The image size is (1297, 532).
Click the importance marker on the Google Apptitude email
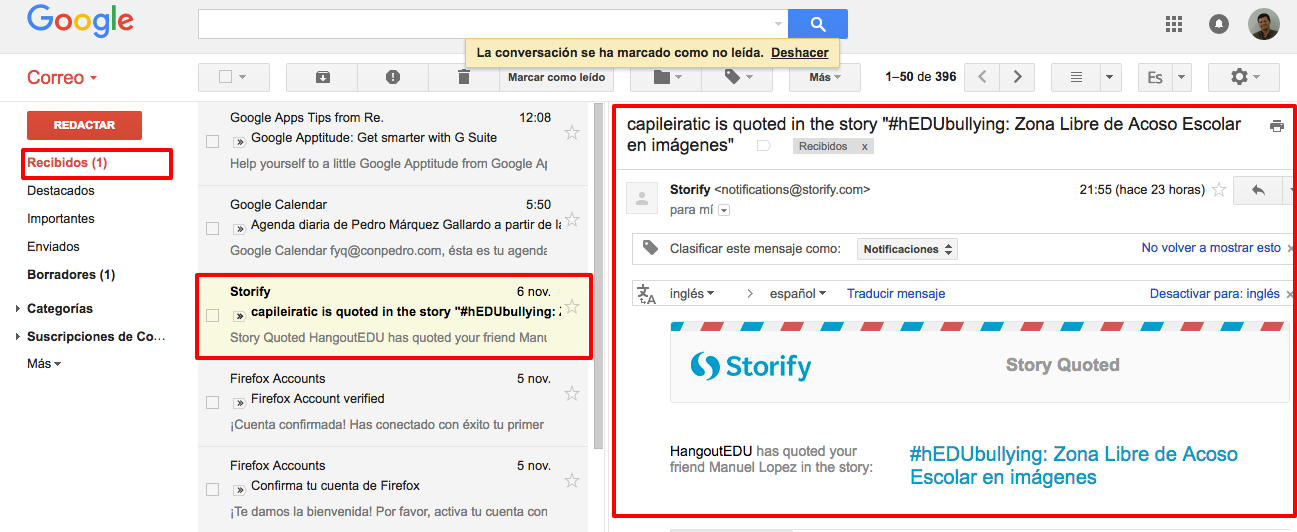click(x=238, y=141)
